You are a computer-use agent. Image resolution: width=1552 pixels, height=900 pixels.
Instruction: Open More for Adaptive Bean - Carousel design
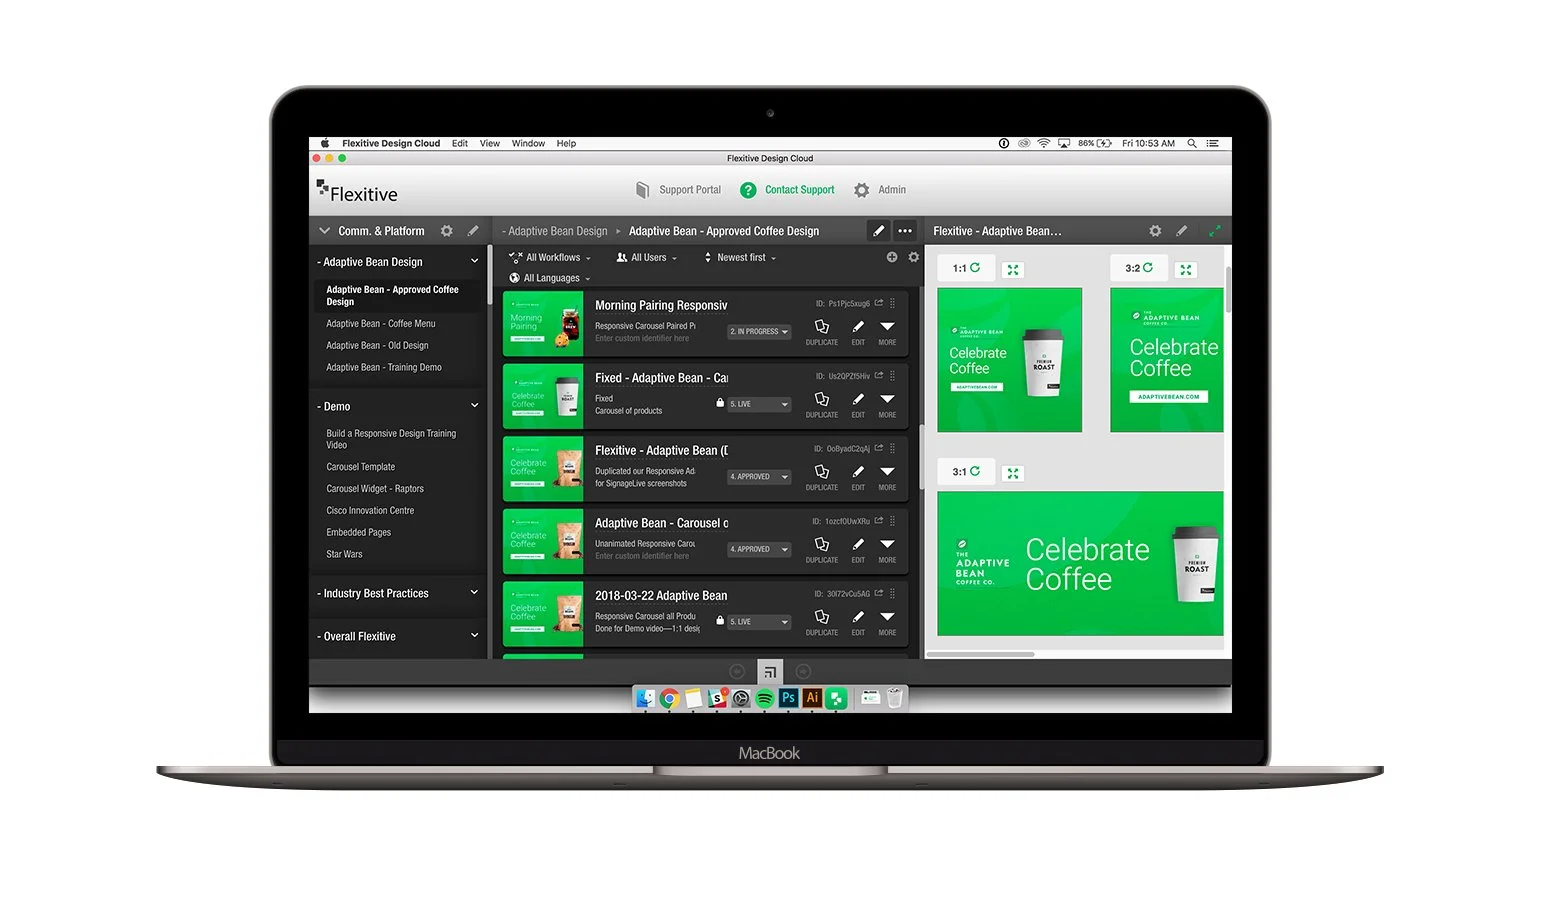click(887, 549)
